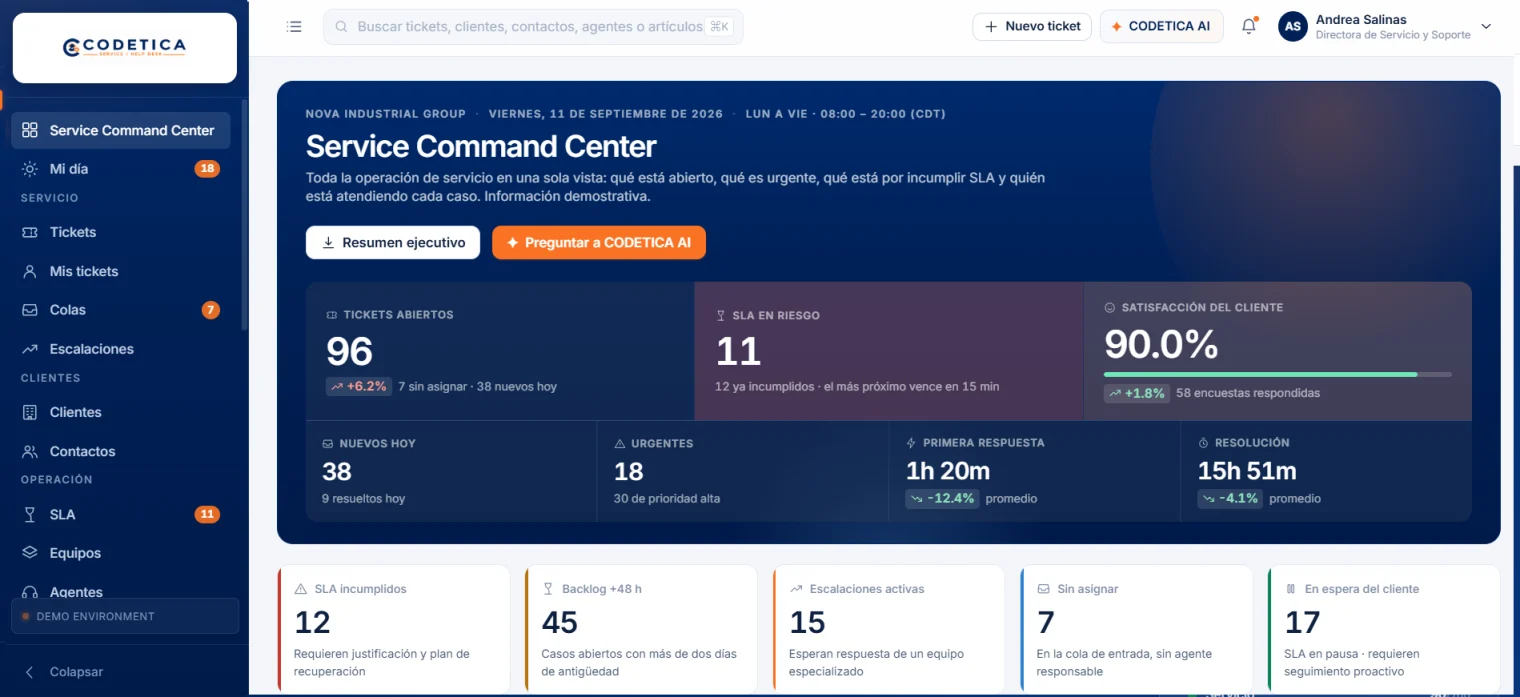Open Service Command Center in sidebar
This screenshot has width=1520, height=697.
tap(121, 130)
